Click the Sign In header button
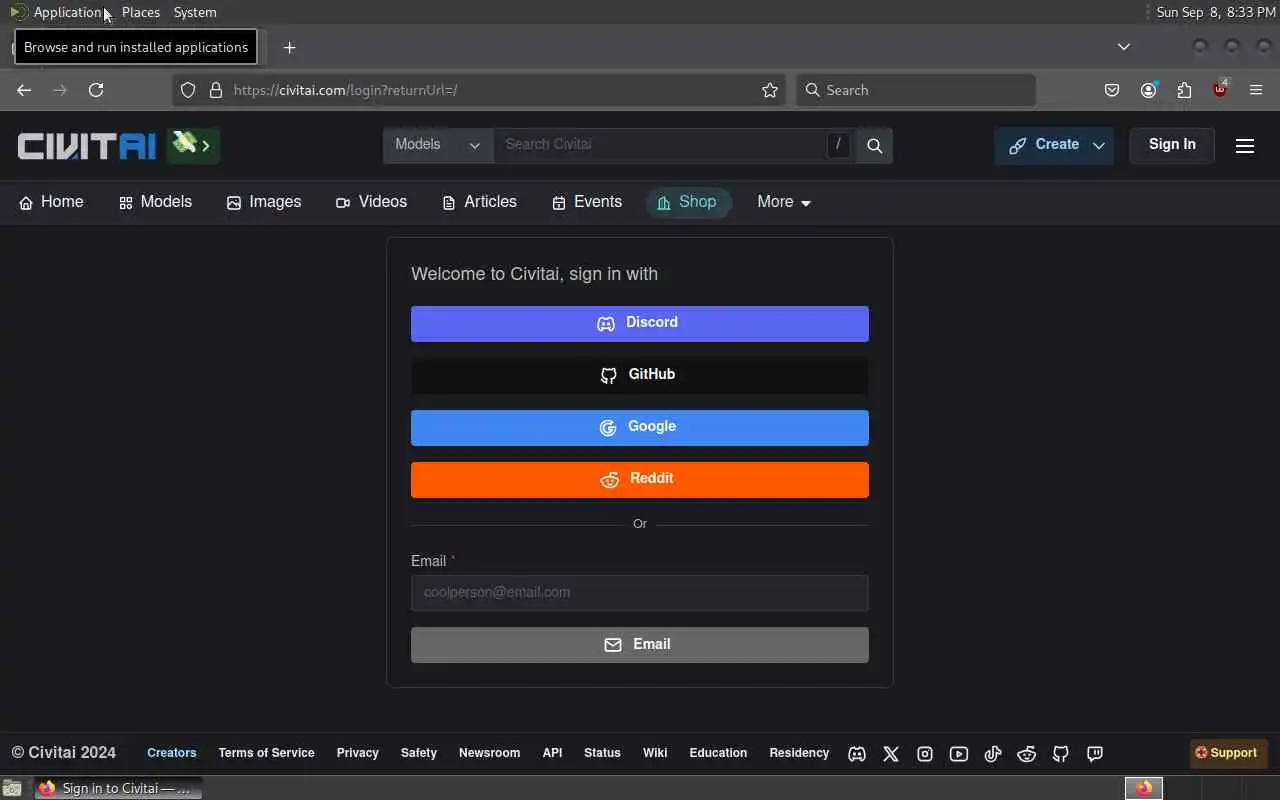Viewport: 1280px width, 800px height. click(1172, 145)
